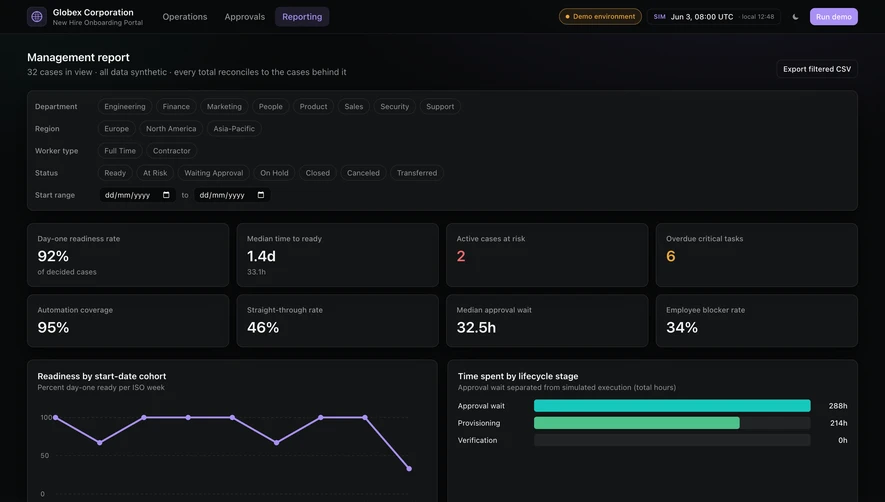
Task: Click the Management report heading
Action: coord(78,57)
